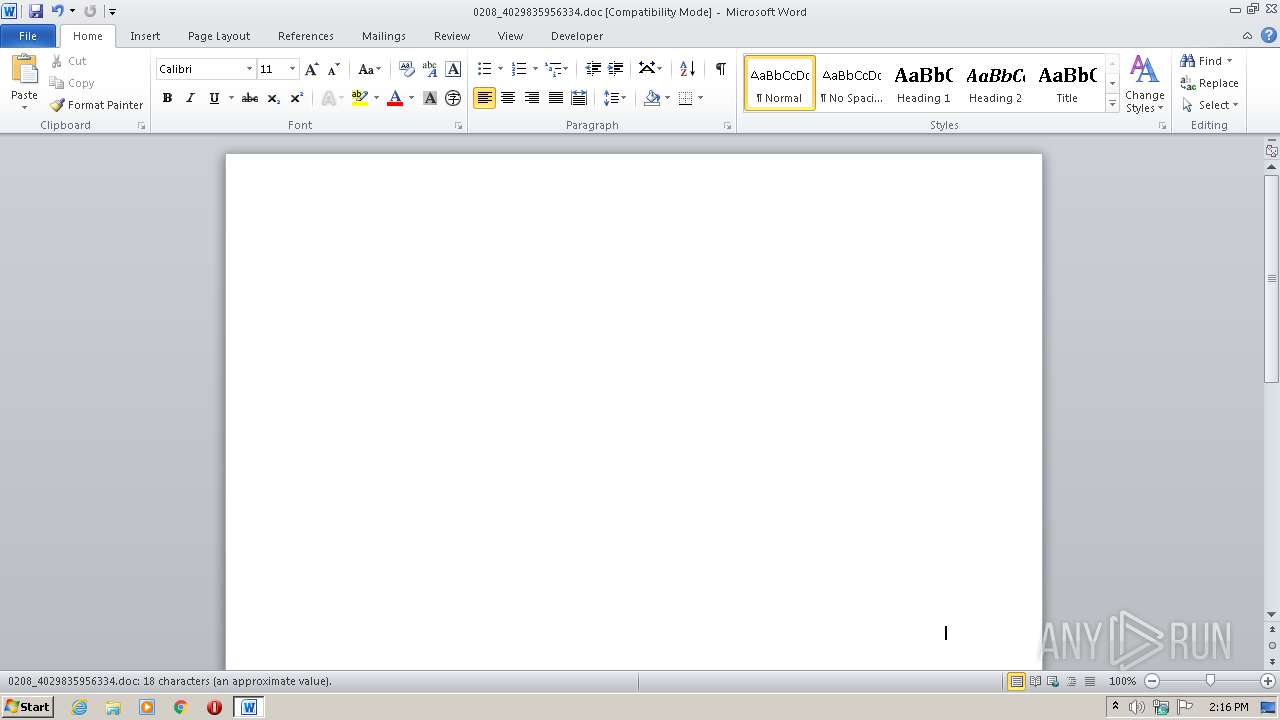
Task: Switch to the Insert tab
Action: click(145, 36)
